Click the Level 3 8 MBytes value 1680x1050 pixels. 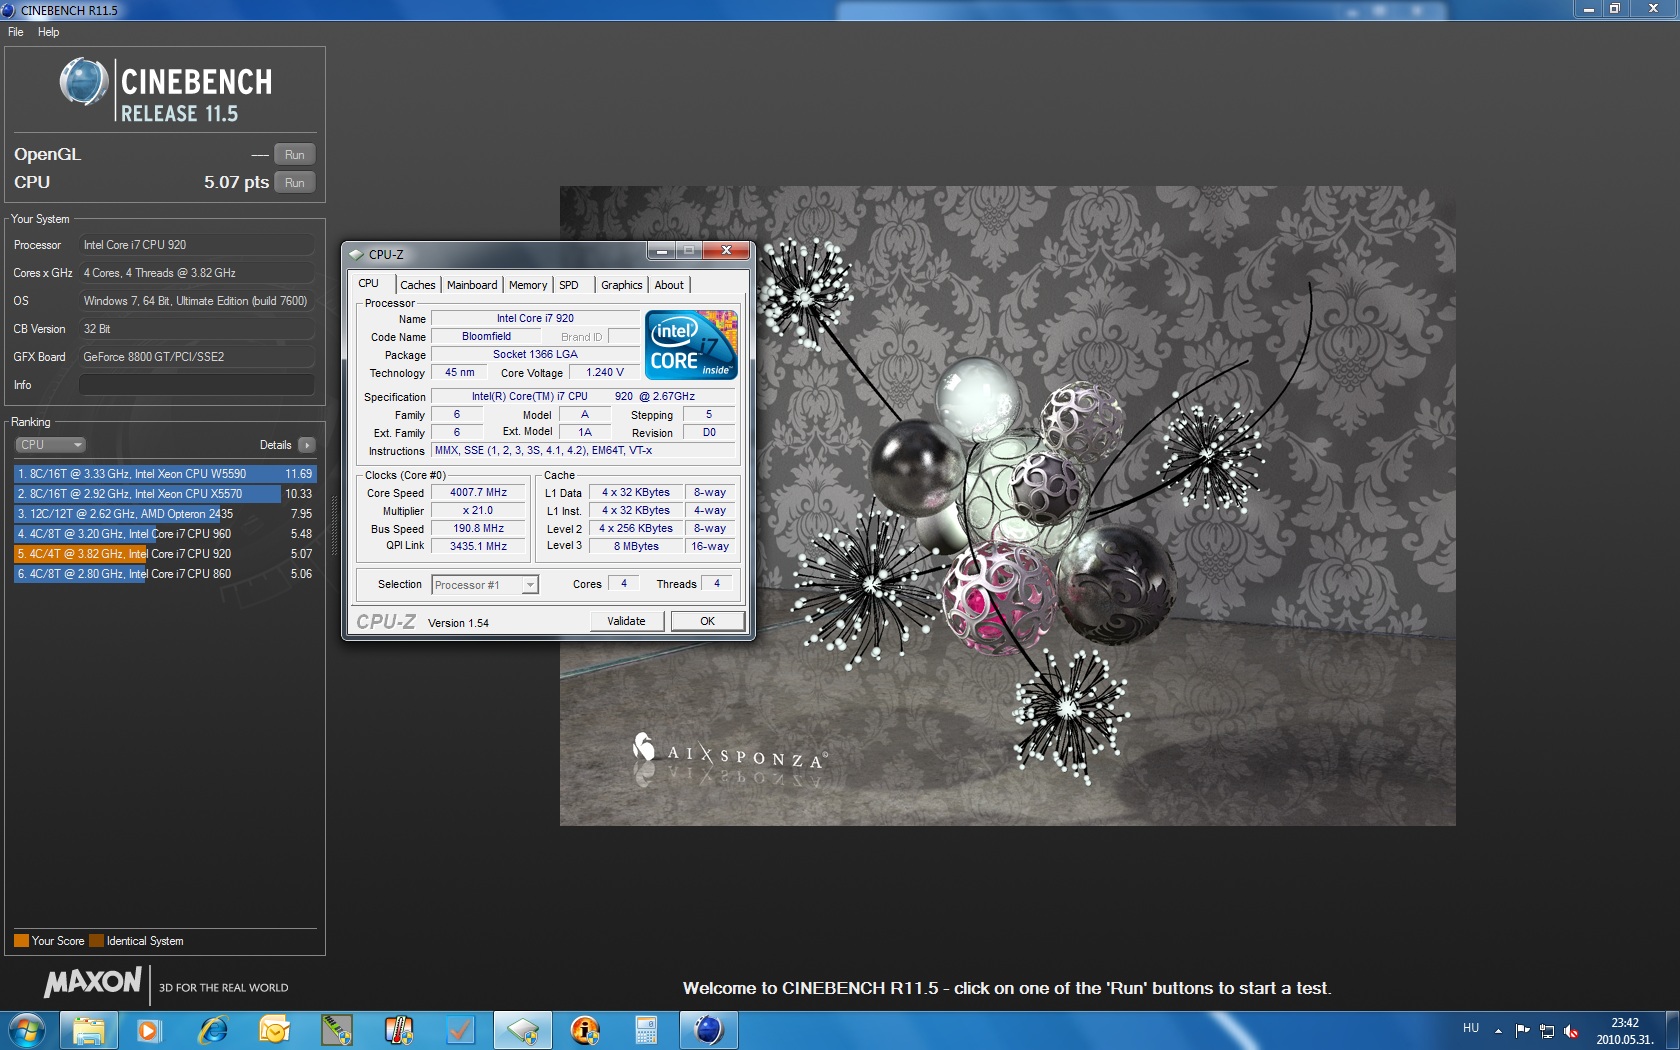pyautogui.click(x=636, y=546)
